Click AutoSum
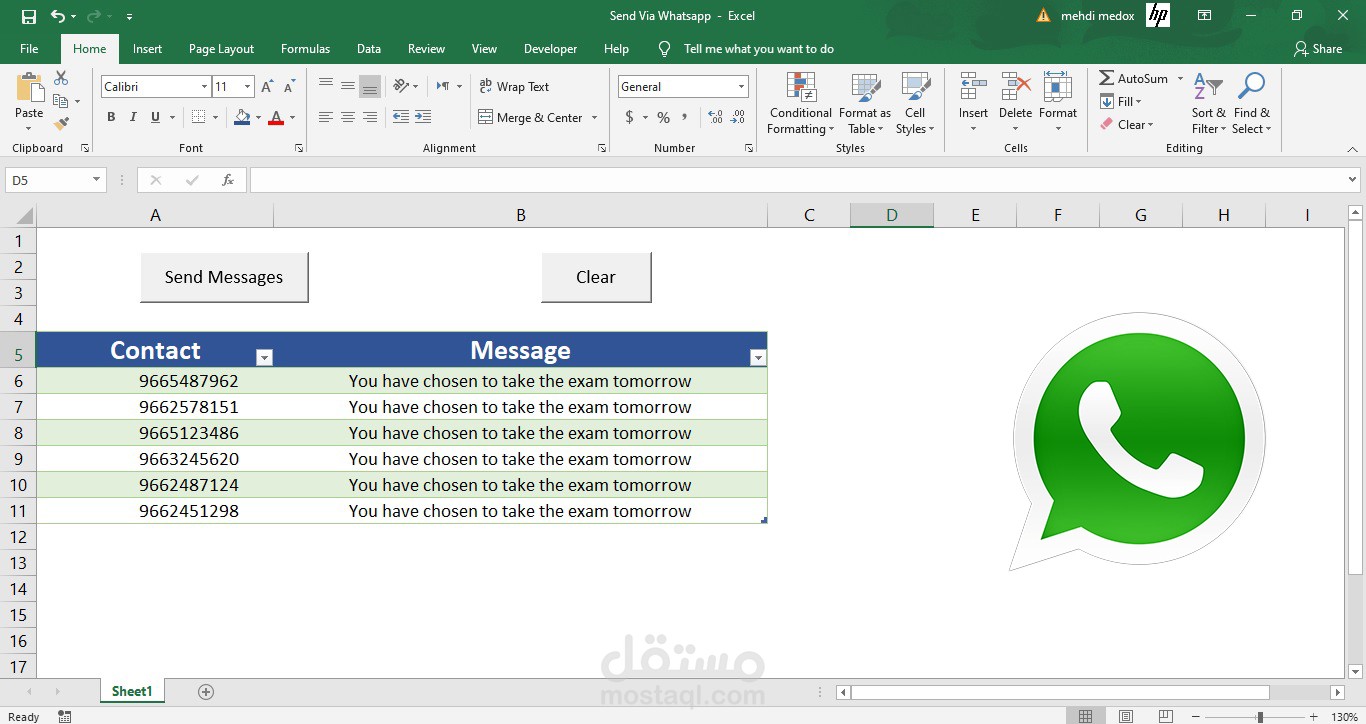 [x=1134, y=78]
